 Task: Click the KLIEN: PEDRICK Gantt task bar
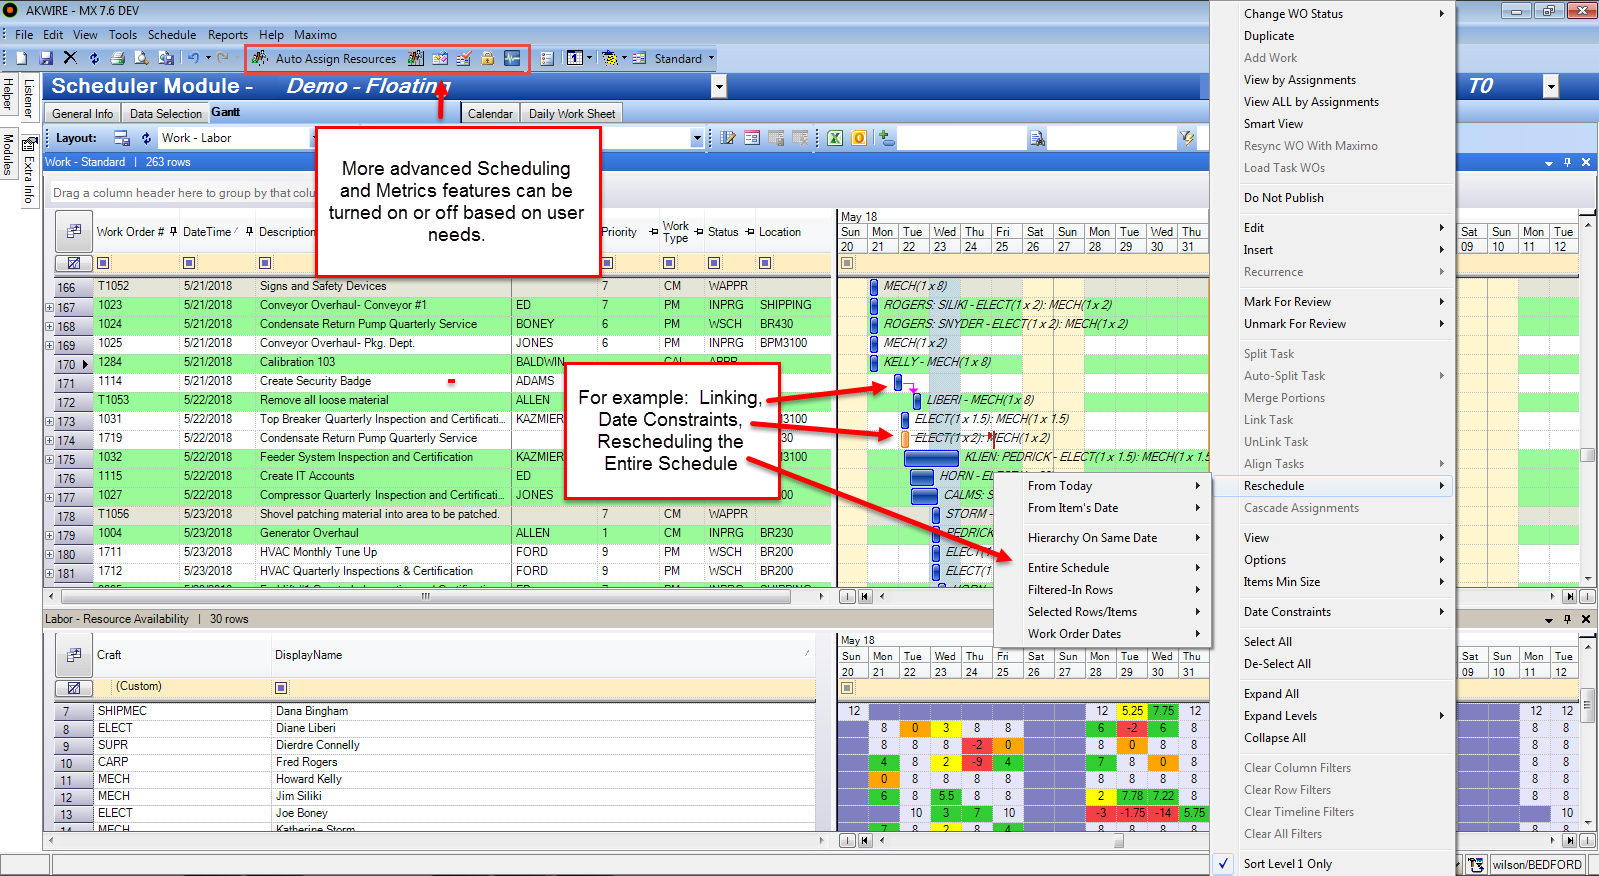(930, 457)
